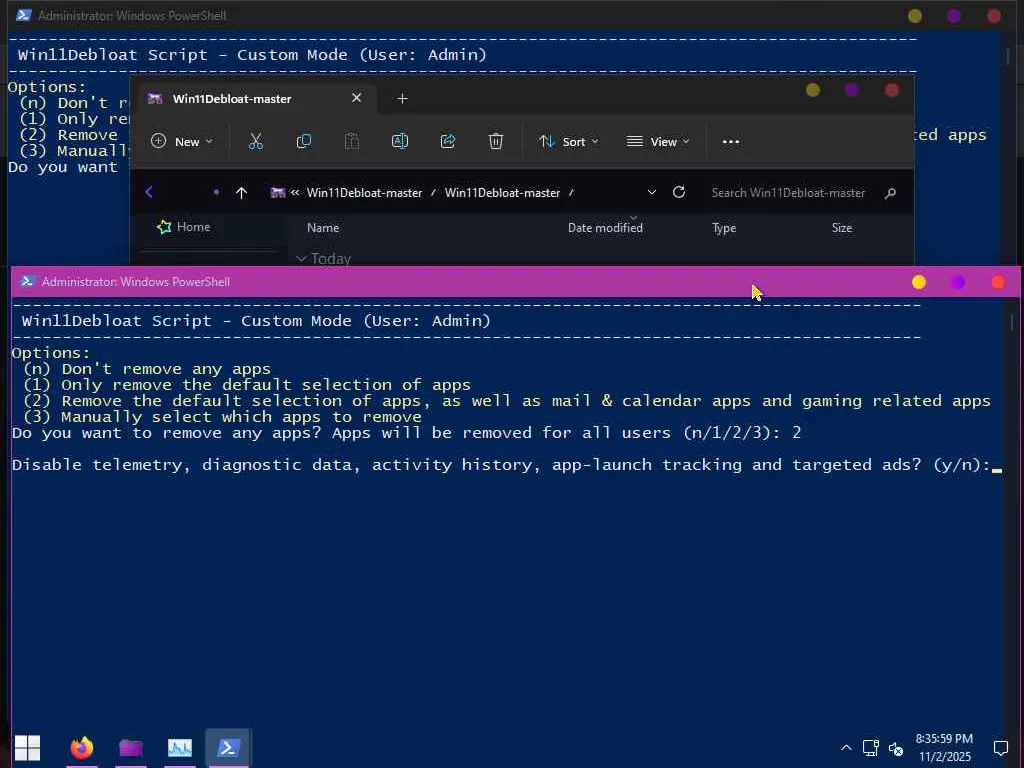Click the Rename icon in File Explorer toolbar
The width and height of the screenshot is (1024, 768).
(400, 141)
